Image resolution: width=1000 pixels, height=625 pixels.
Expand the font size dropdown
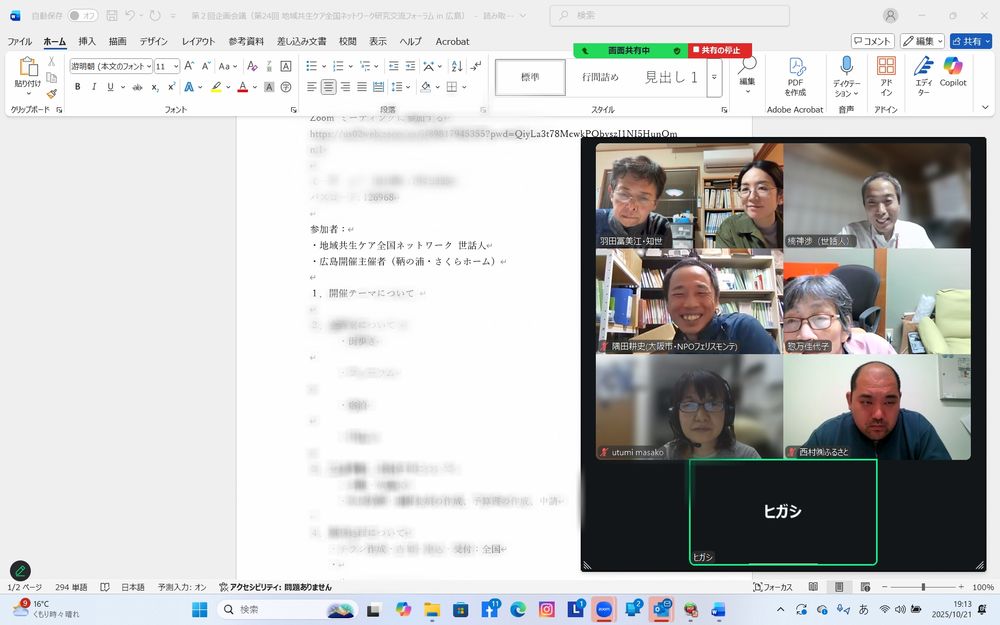pyautogui.click(x=175, y=66)
